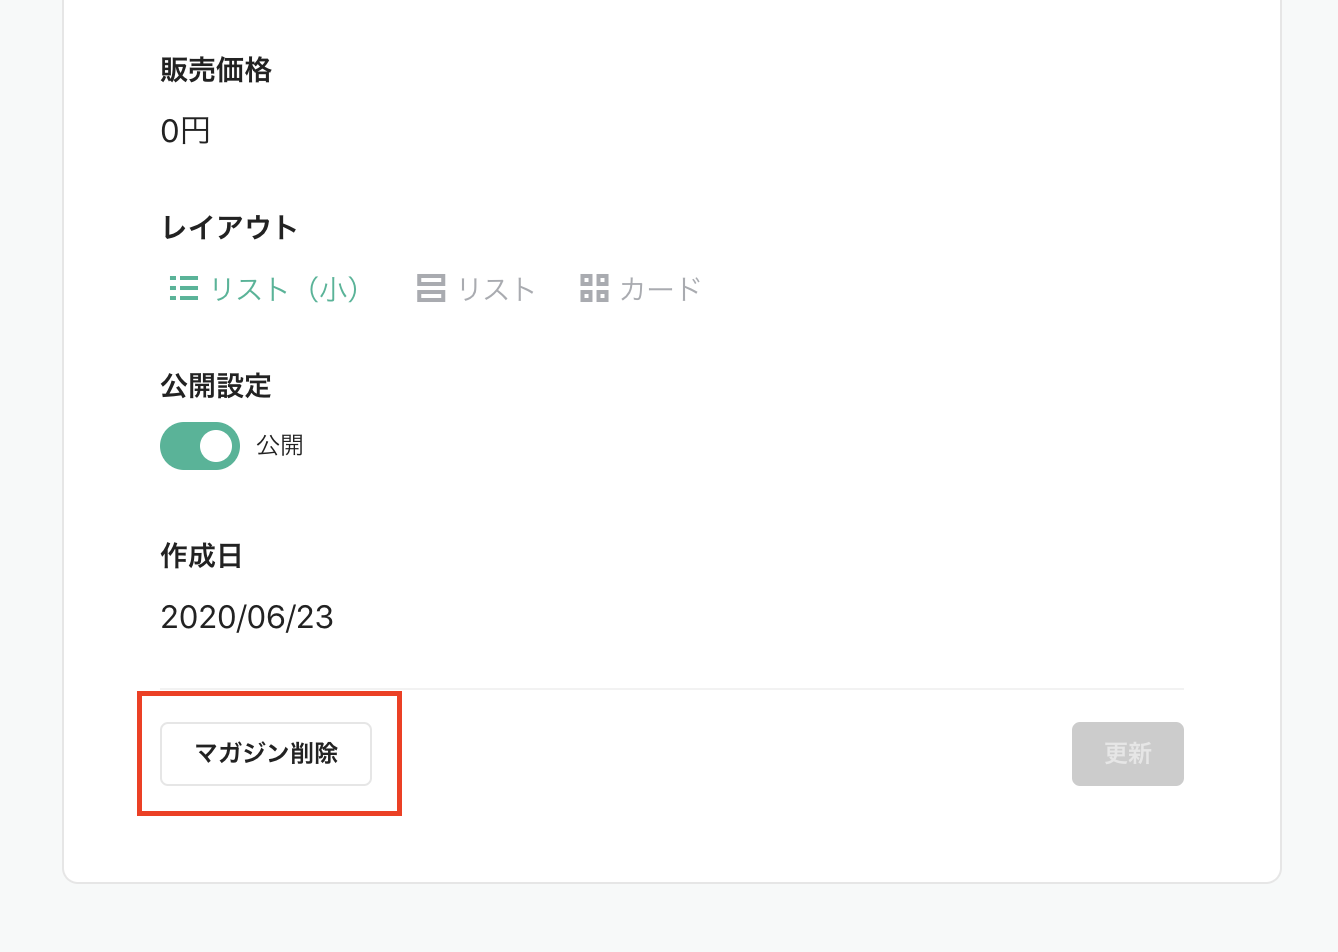Select the small list layout icon

click(x=184, y=289)
